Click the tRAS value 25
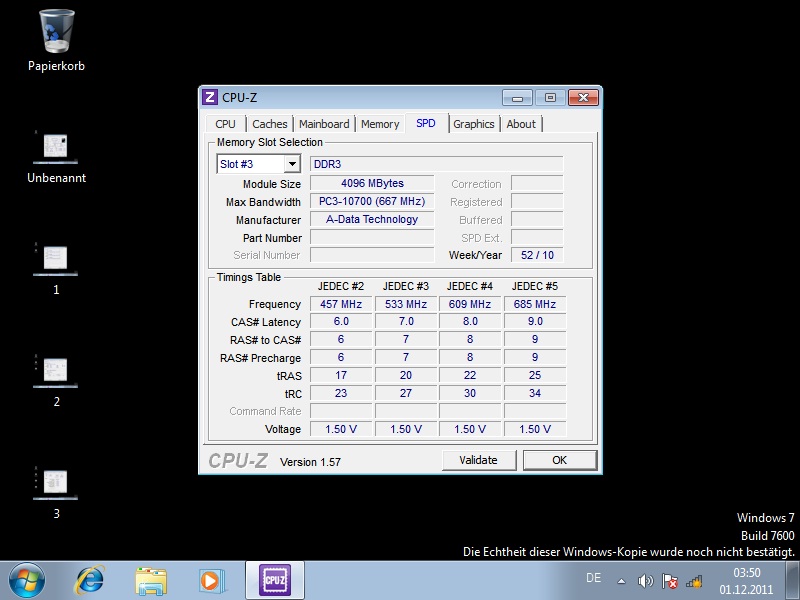Screen dimensions: 800x600 click(535, 375)
